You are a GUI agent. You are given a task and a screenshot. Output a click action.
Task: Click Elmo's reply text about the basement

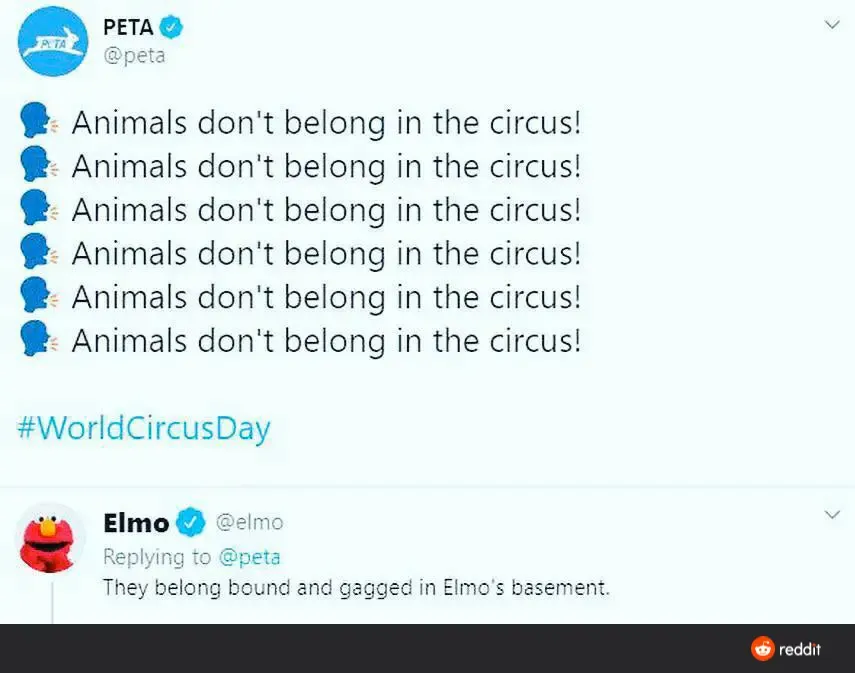(356, 587)
